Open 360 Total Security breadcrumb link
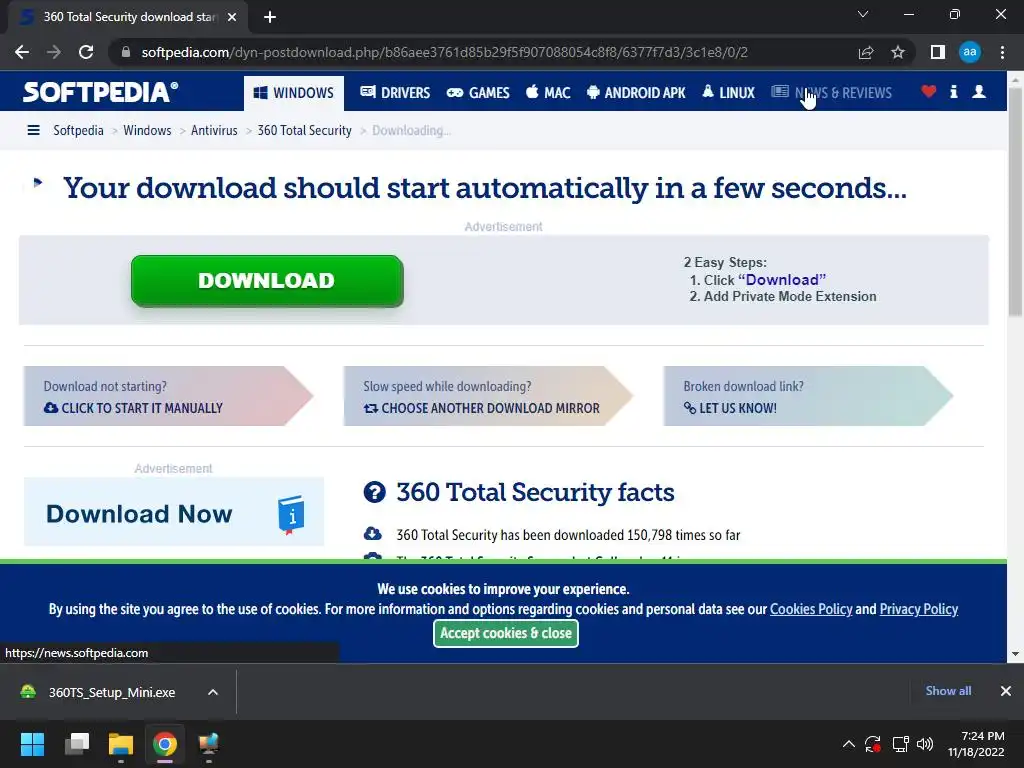 [x=304, y=131]
